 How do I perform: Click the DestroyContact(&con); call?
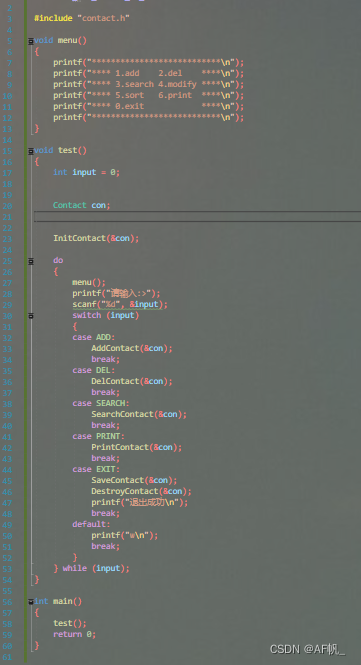coord(141,492)
